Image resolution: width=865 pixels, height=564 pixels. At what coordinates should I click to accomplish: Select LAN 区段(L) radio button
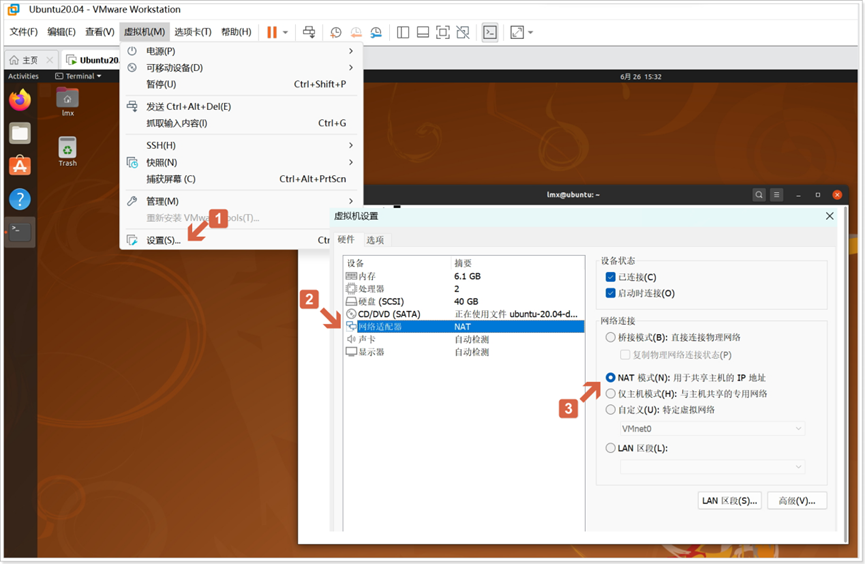pos(610,448)
